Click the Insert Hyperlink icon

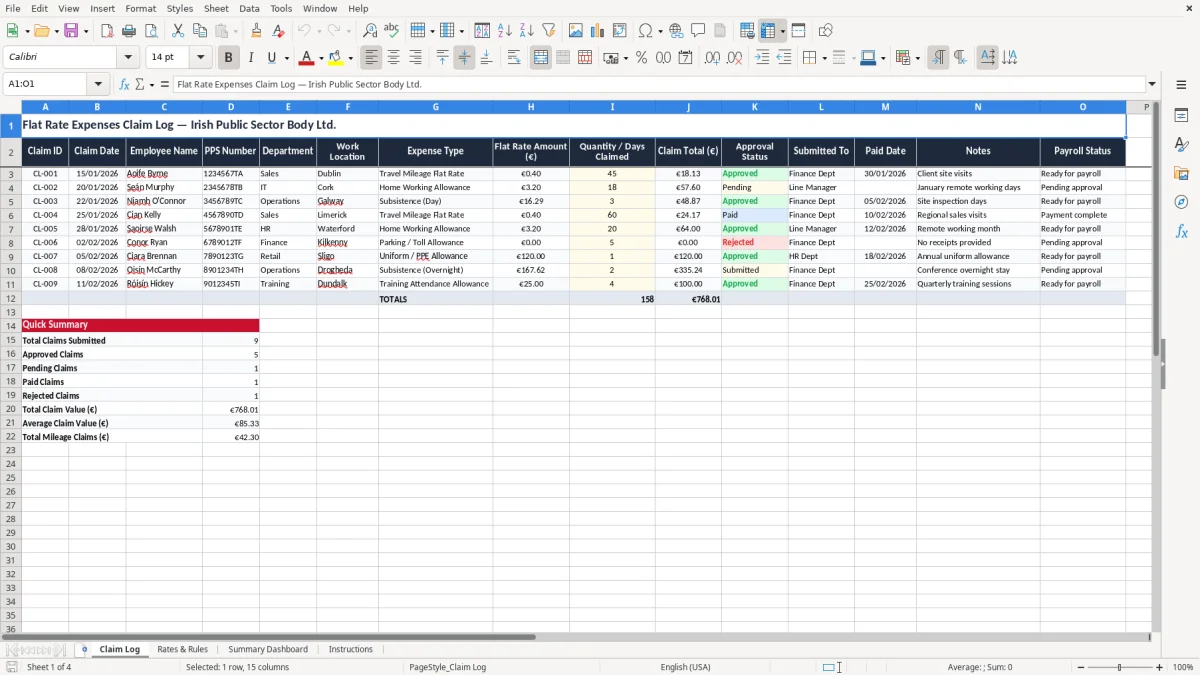click(676, 31)
